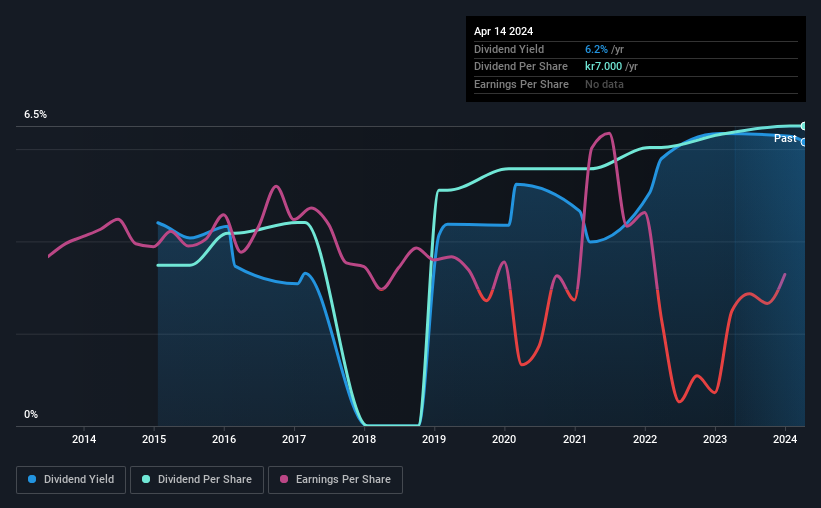The height and width of the screenshot is (508, 821).
Task: Click the 2024 x-axis label
Action: [785, 439]
